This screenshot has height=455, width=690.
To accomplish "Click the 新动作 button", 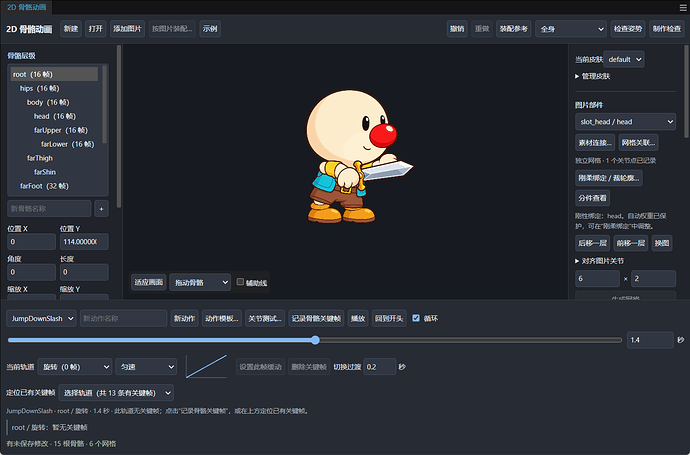I will [x=184, y=318].
